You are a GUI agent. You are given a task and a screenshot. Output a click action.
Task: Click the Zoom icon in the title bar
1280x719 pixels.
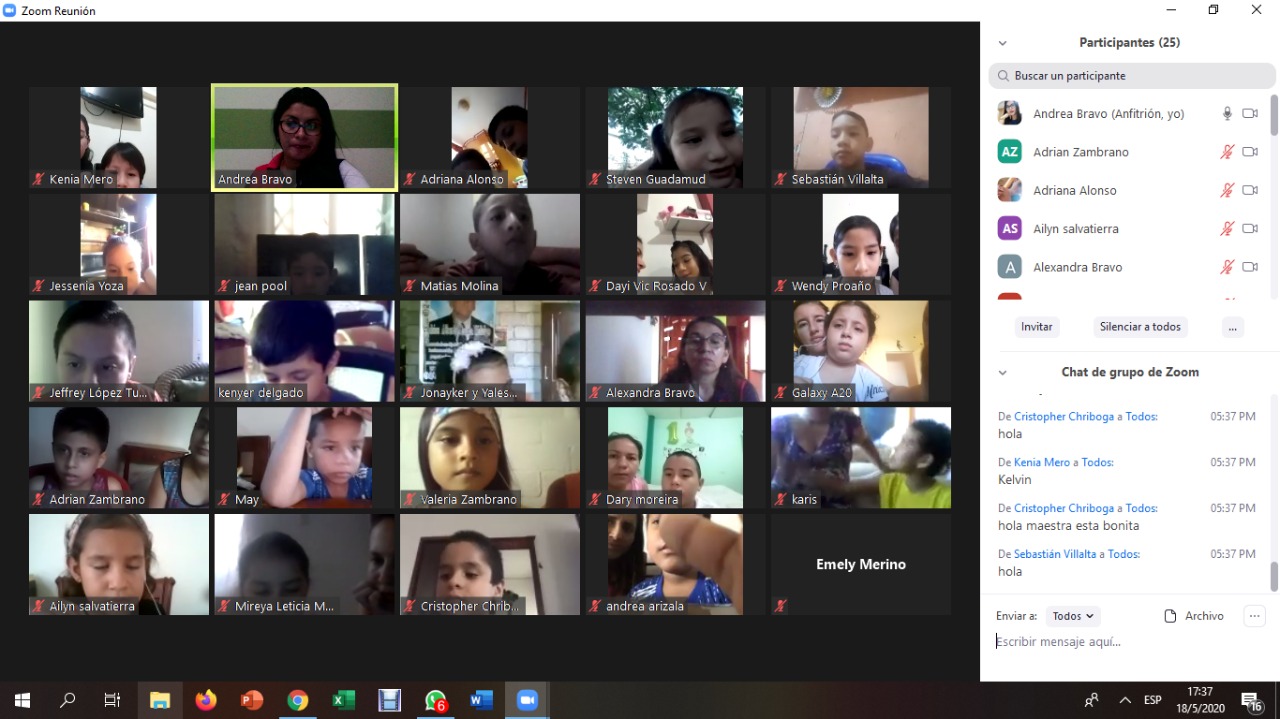point(10,10)
